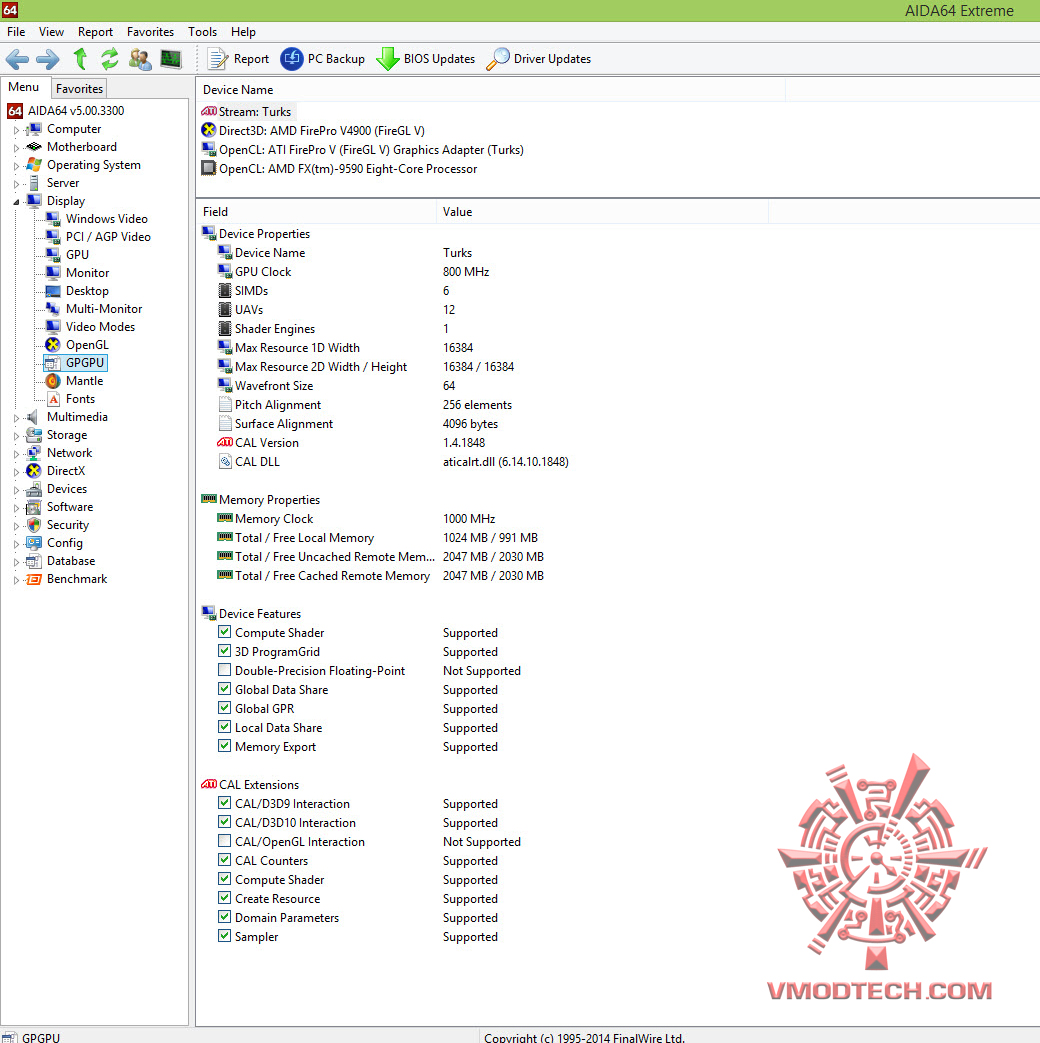Collapse the Display tree node
The height and width of the screenshot is (1043, 1040).
point(17,202)
